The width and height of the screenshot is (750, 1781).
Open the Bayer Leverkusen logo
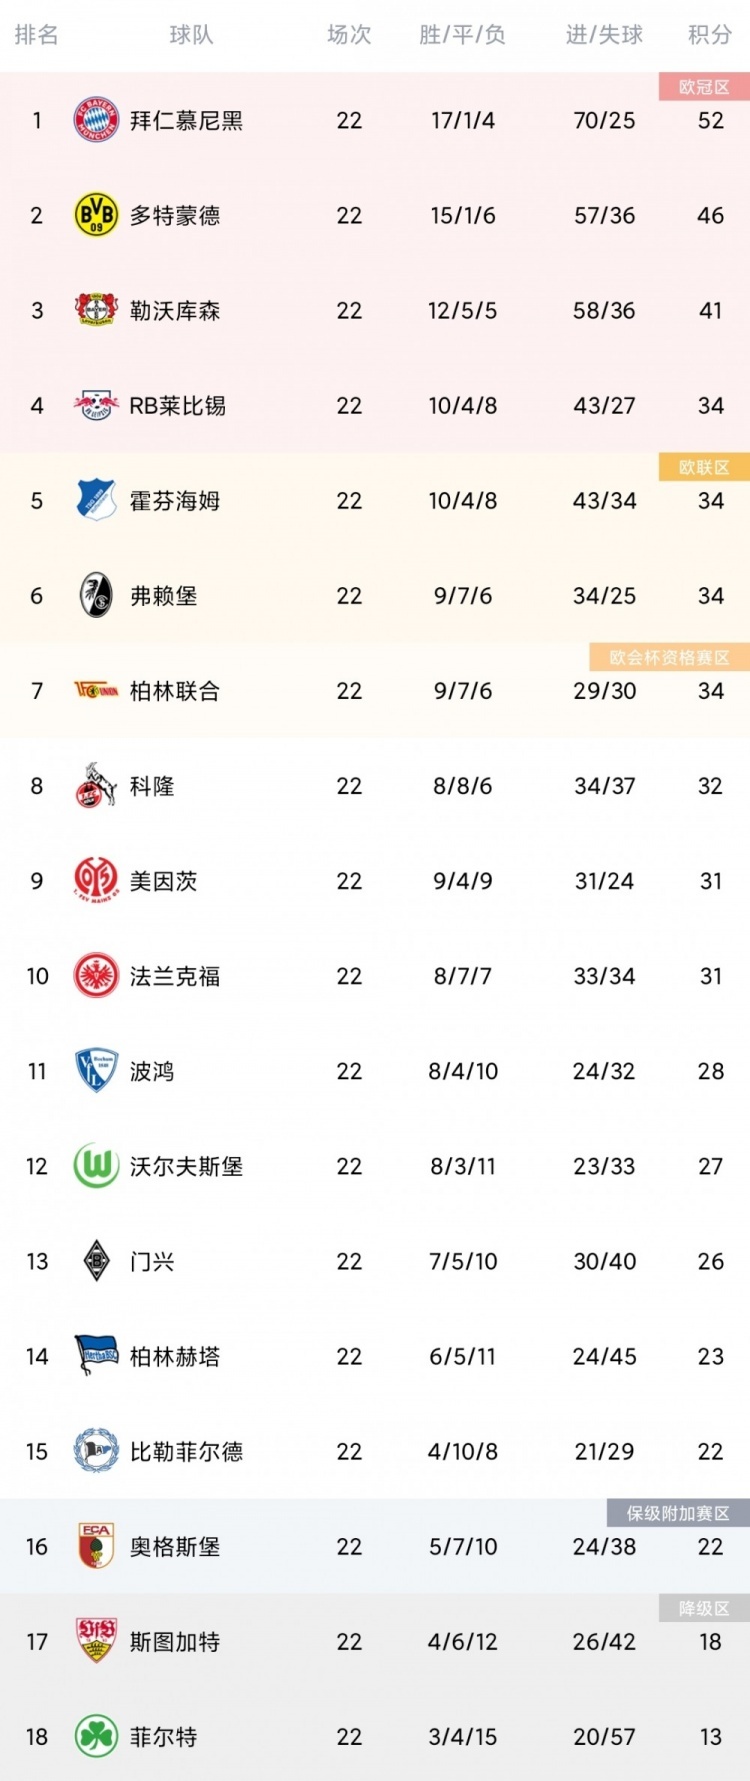(96, 310)
